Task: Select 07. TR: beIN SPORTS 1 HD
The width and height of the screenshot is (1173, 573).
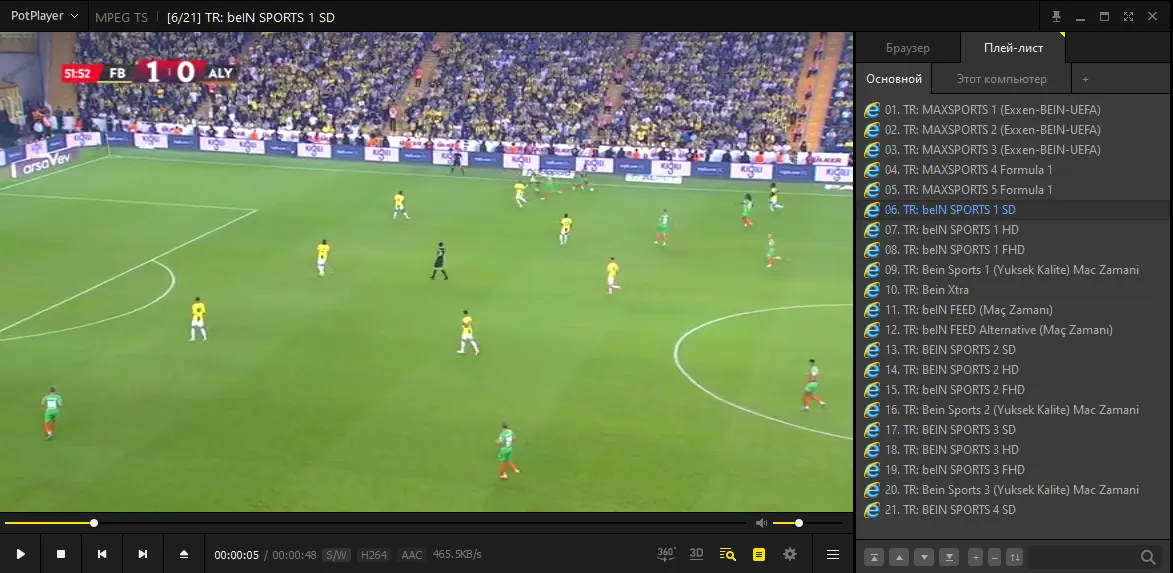Action: click(1012, 230)
